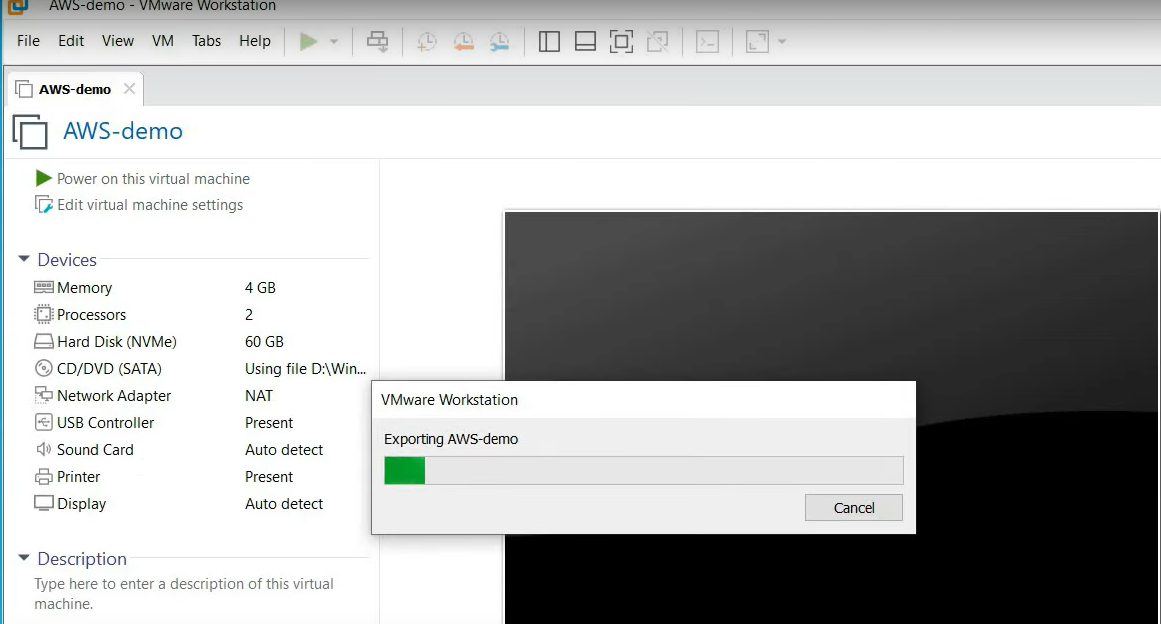Image resolution: width=1161 pixels, height=624 pixels.
Task: Click the 4 GB memory value
Action: [x=260, y=288]
